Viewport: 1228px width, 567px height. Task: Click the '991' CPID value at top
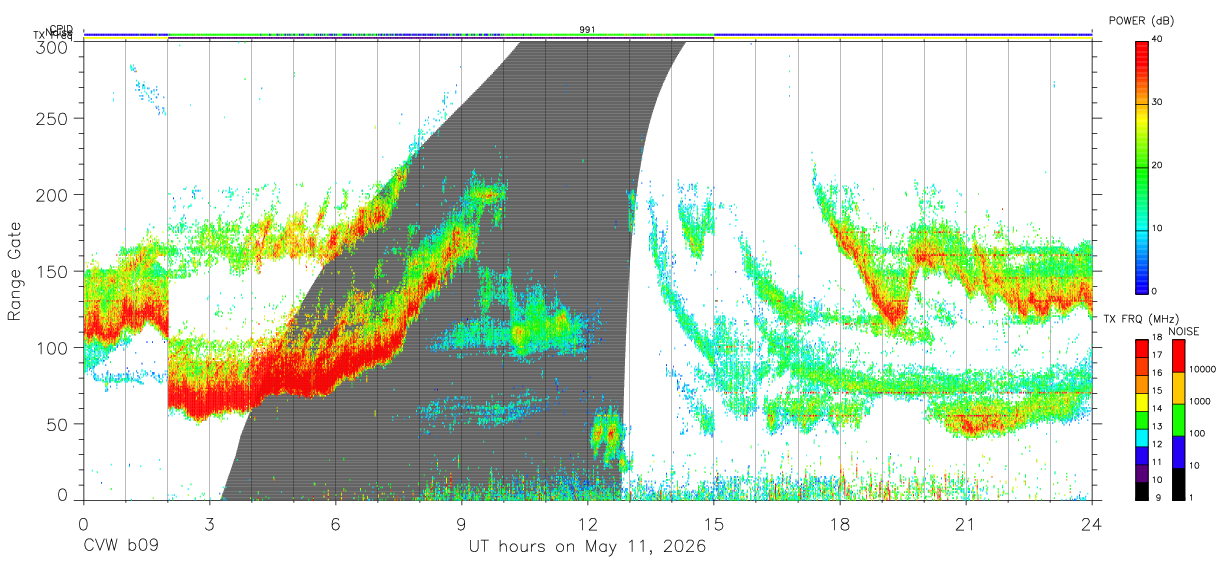pos(588,30)
